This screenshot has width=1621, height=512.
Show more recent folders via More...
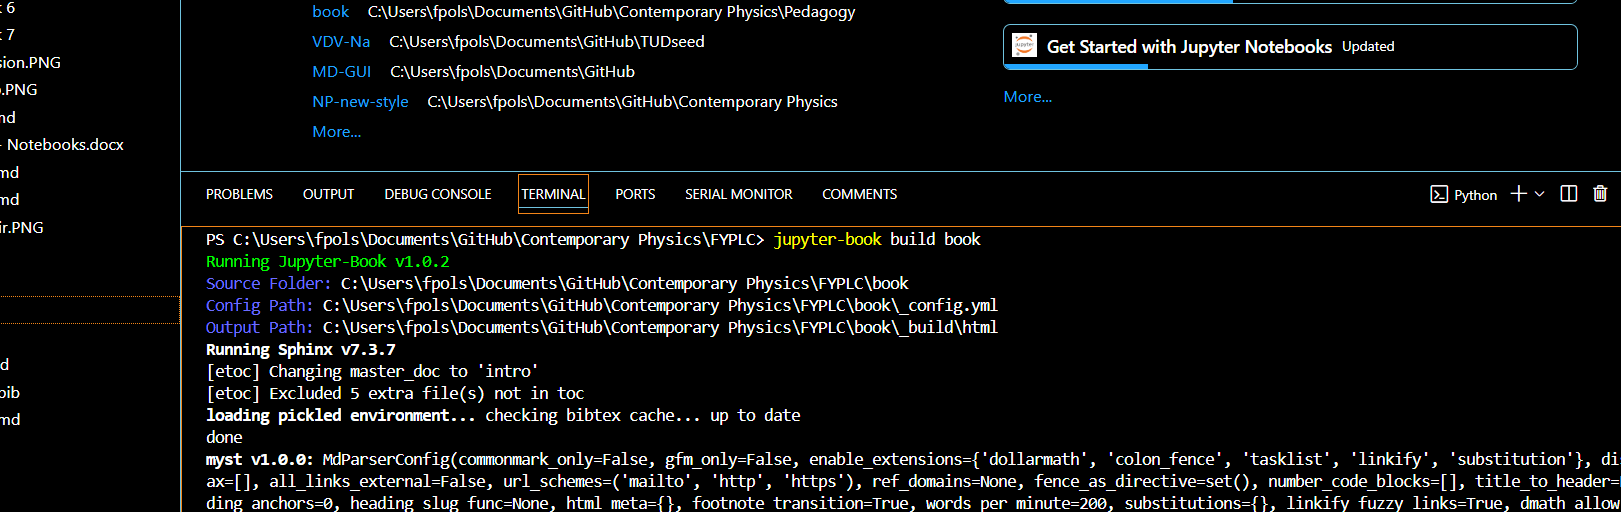click(336, 132)
